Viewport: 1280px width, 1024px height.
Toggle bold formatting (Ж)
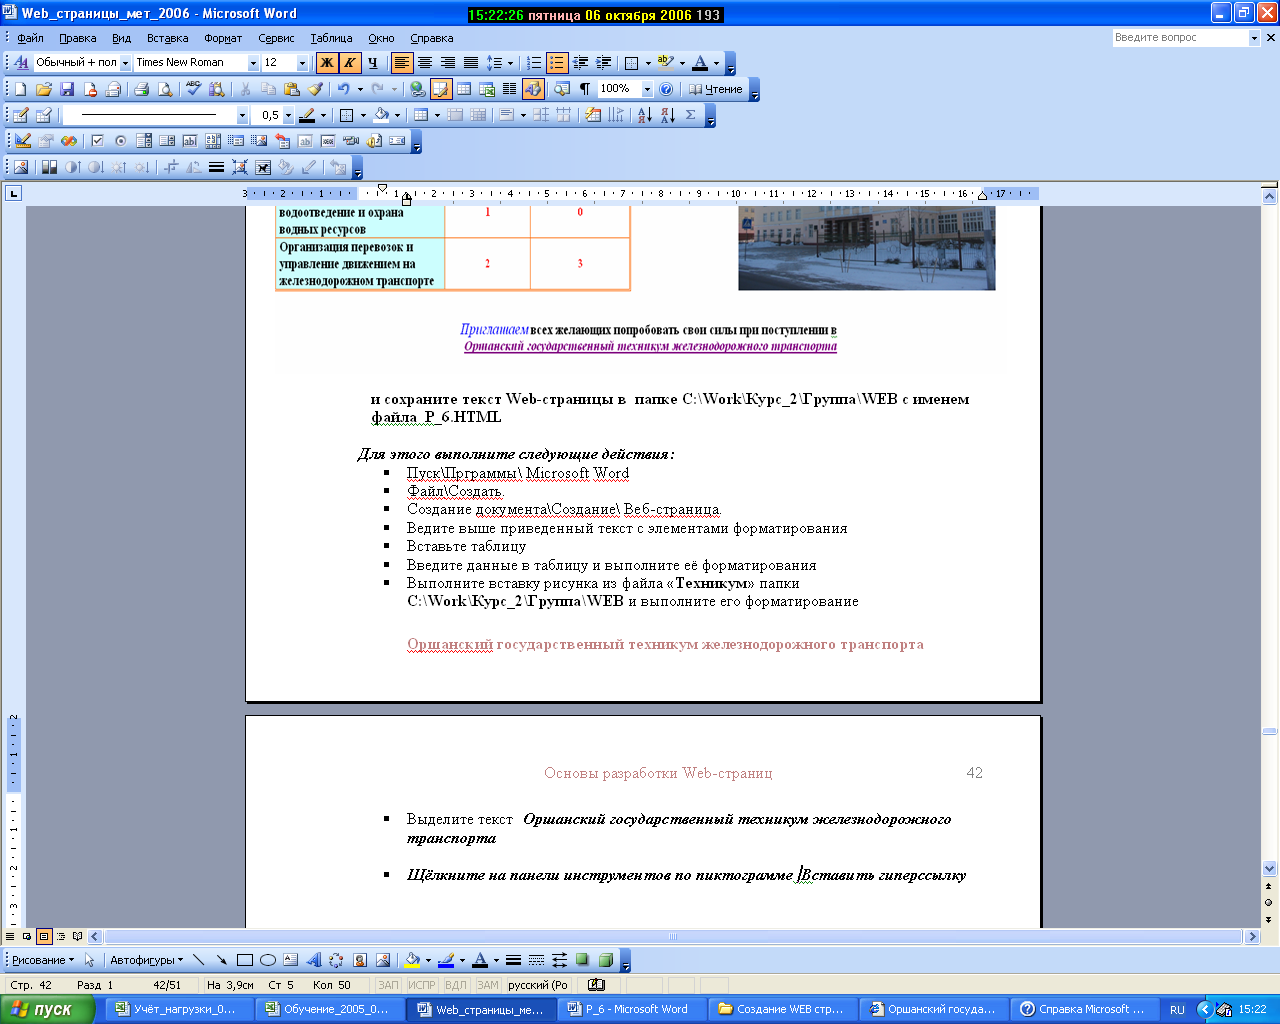pos(327,63)
